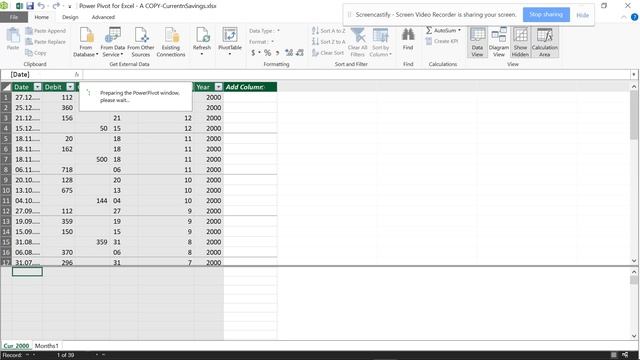Expand the Data Type dropdown
Viewport: 640px width, 360px height.
pyautogui.click(x=278, y=31)
